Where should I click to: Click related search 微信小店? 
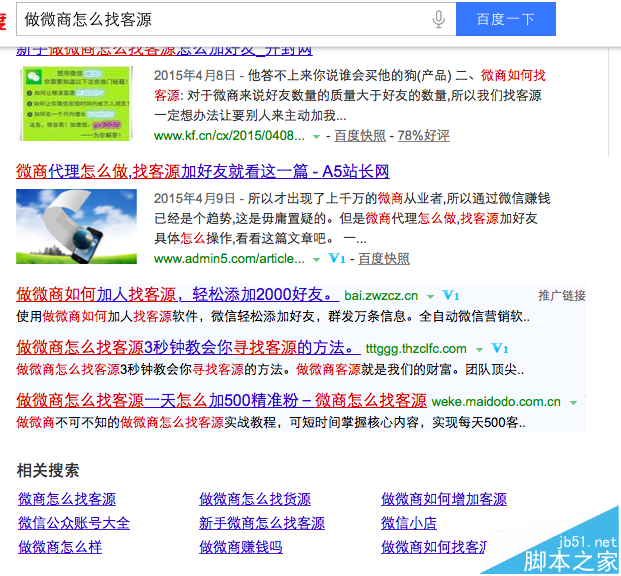pos(408,523)
